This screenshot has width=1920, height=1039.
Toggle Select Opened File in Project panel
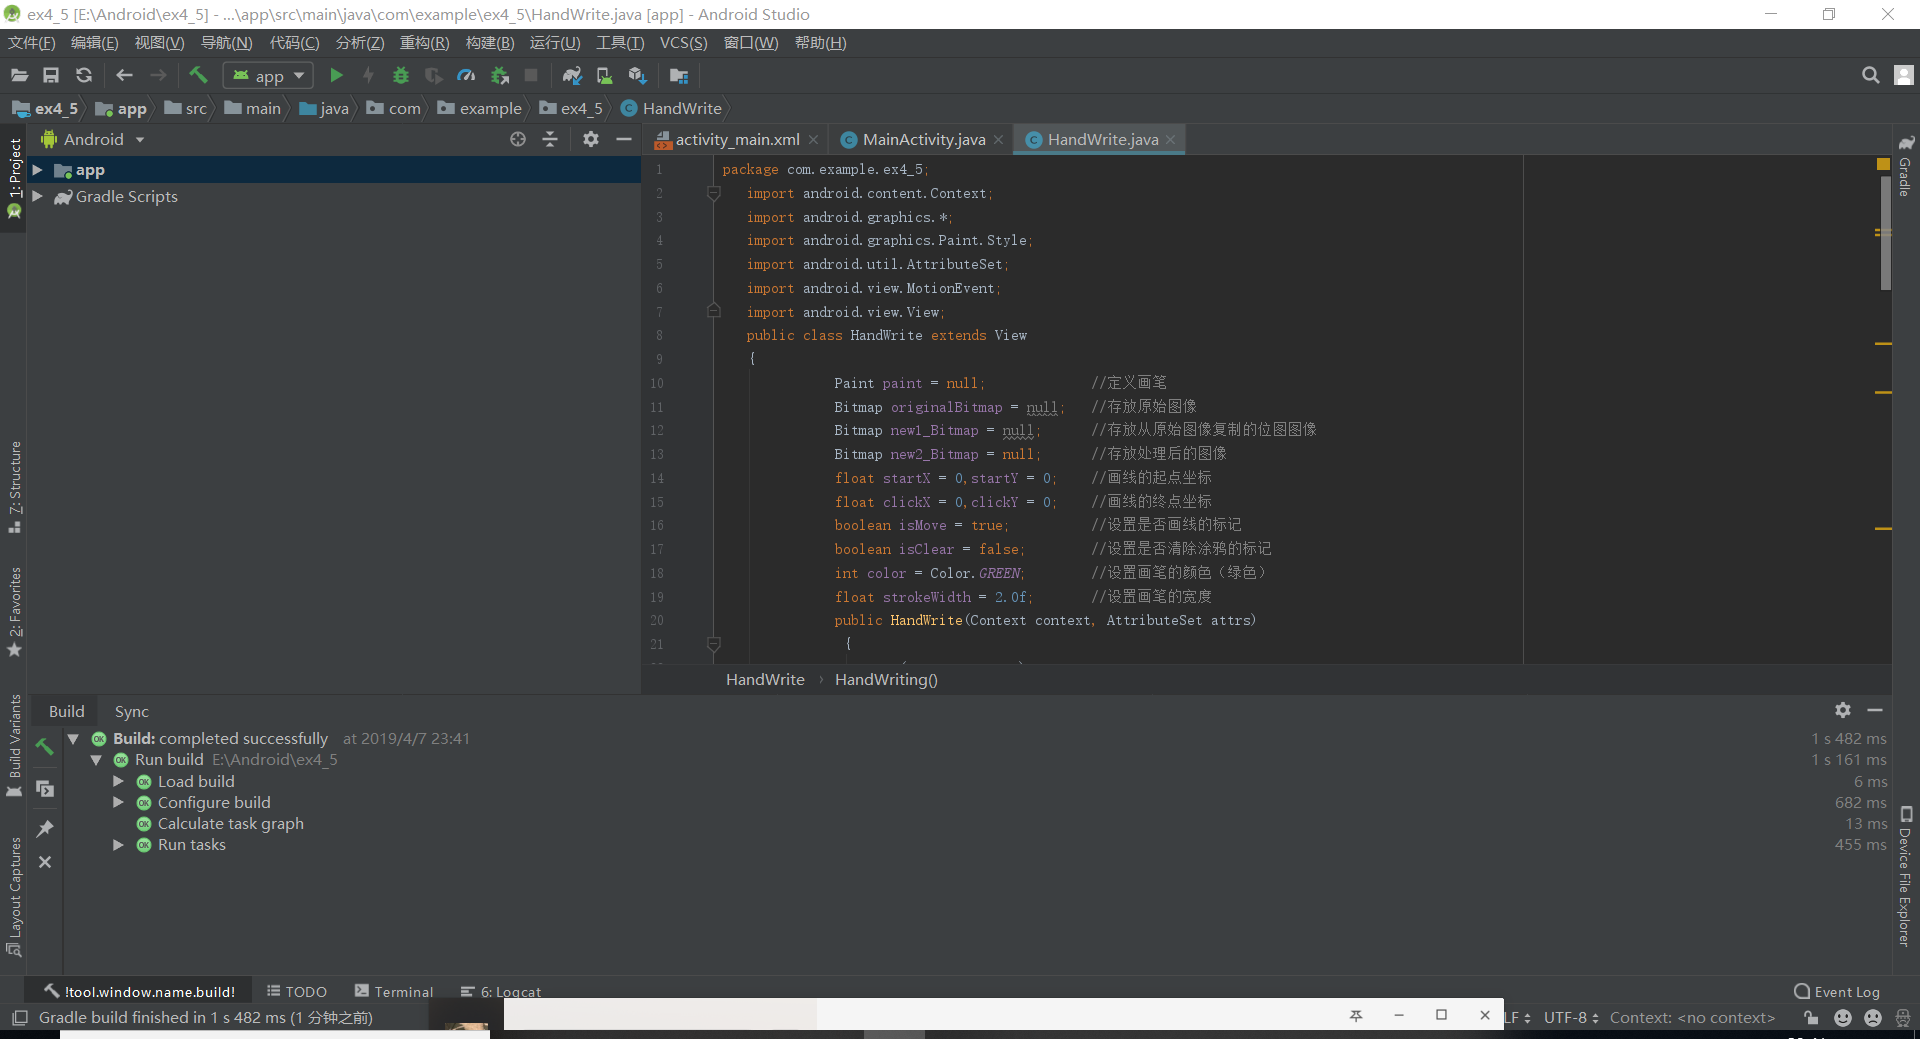click(518, 139)
